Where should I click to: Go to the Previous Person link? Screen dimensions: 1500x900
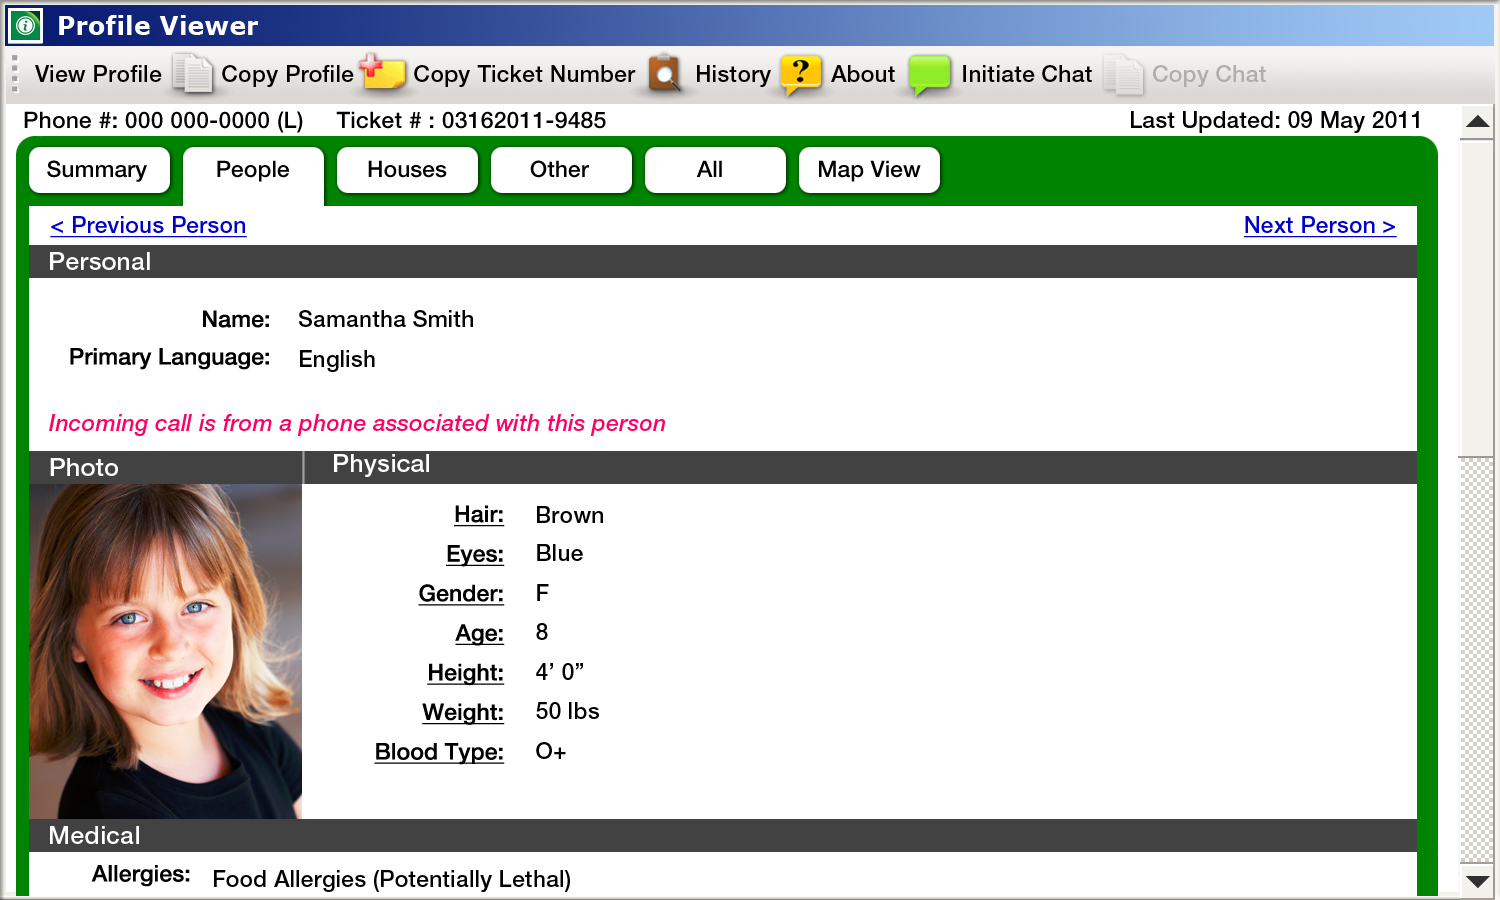(148, 226)
